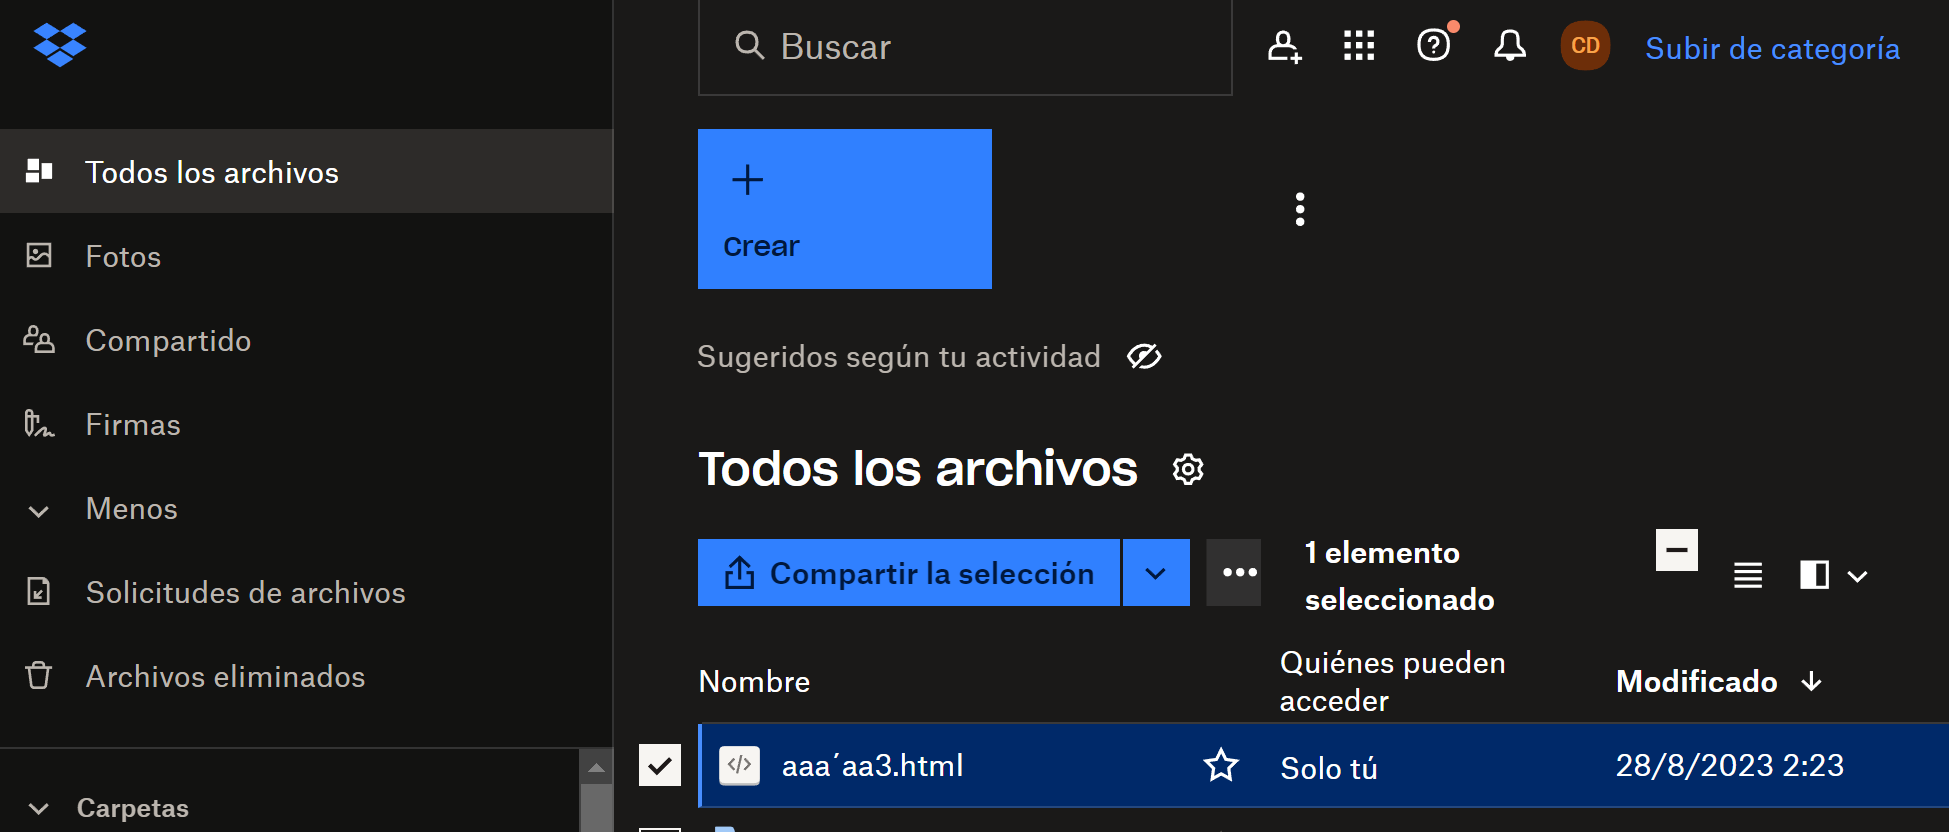Star the aaa'aa3.html file
The height and width of the screenshot is (832, 1949).
pos(1220,766)
